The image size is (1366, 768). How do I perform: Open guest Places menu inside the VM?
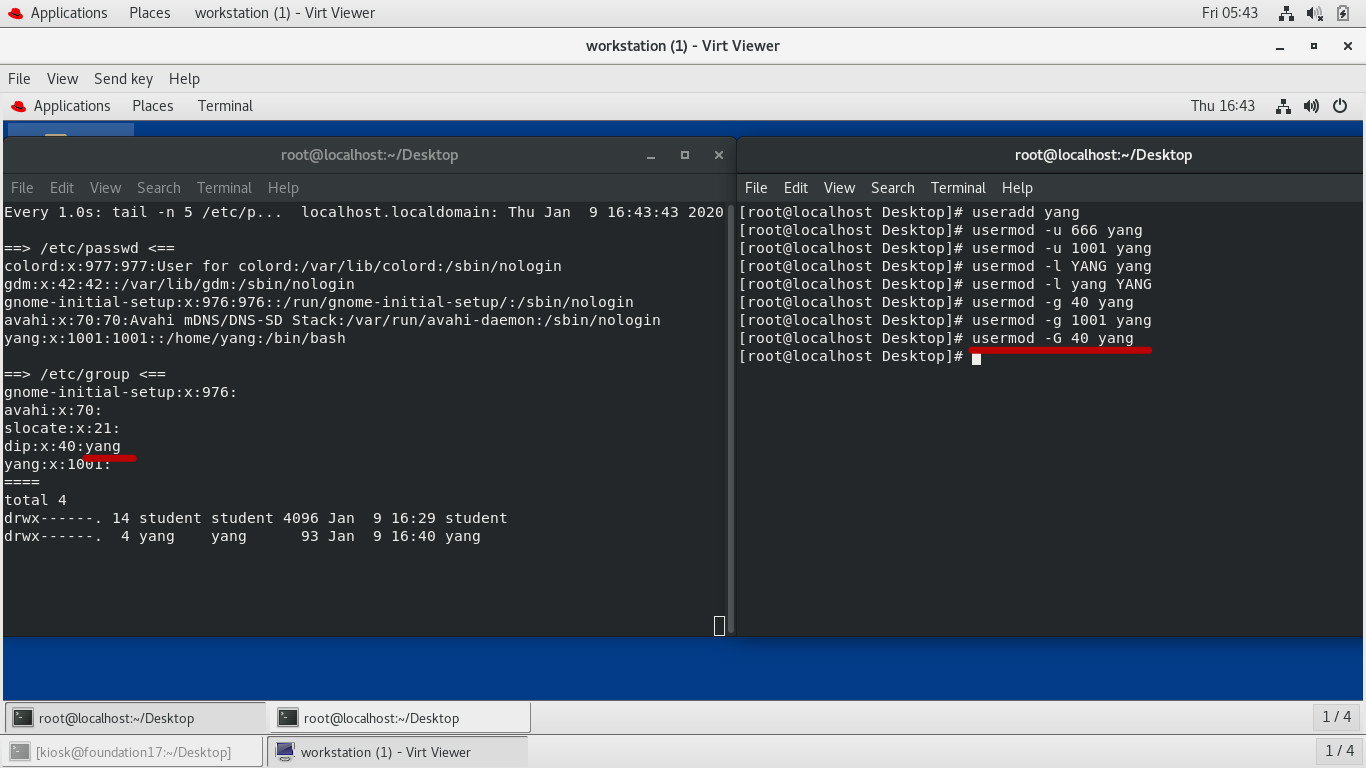(153, 106)
